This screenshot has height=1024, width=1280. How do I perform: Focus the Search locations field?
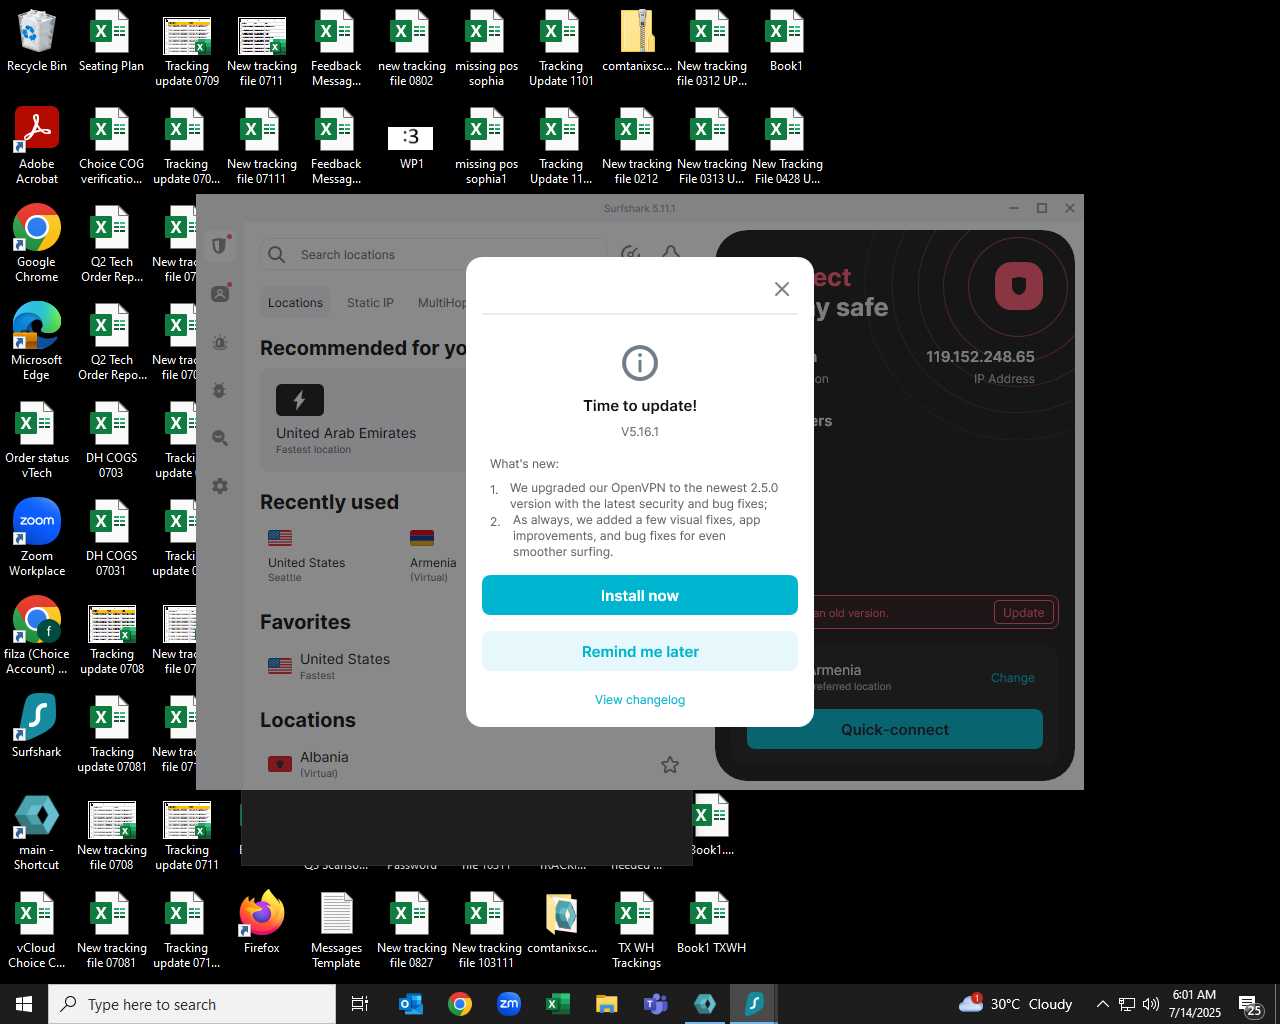432,255
